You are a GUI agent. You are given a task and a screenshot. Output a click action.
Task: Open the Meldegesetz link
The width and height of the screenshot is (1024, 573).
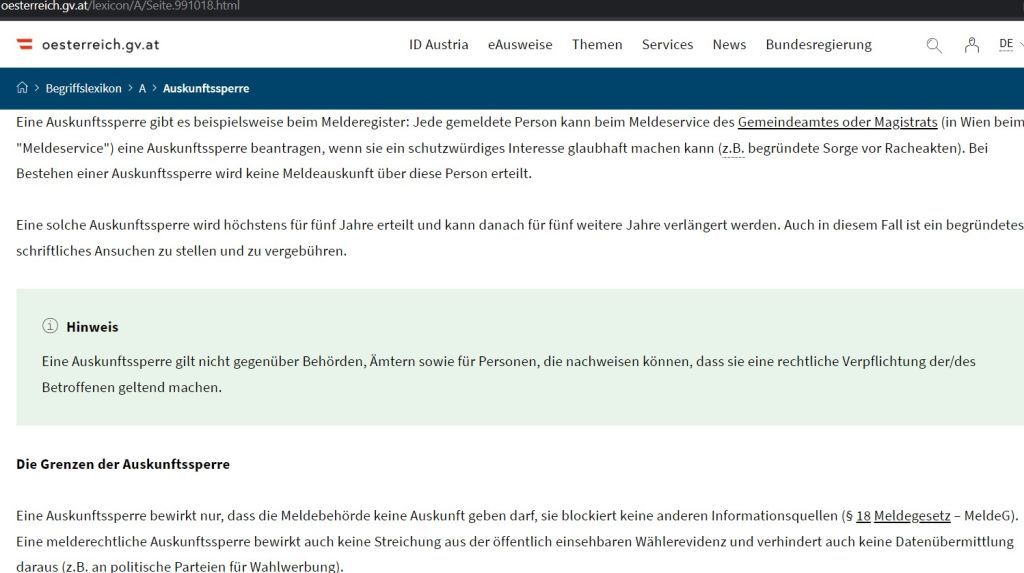(x=912, y=516)
